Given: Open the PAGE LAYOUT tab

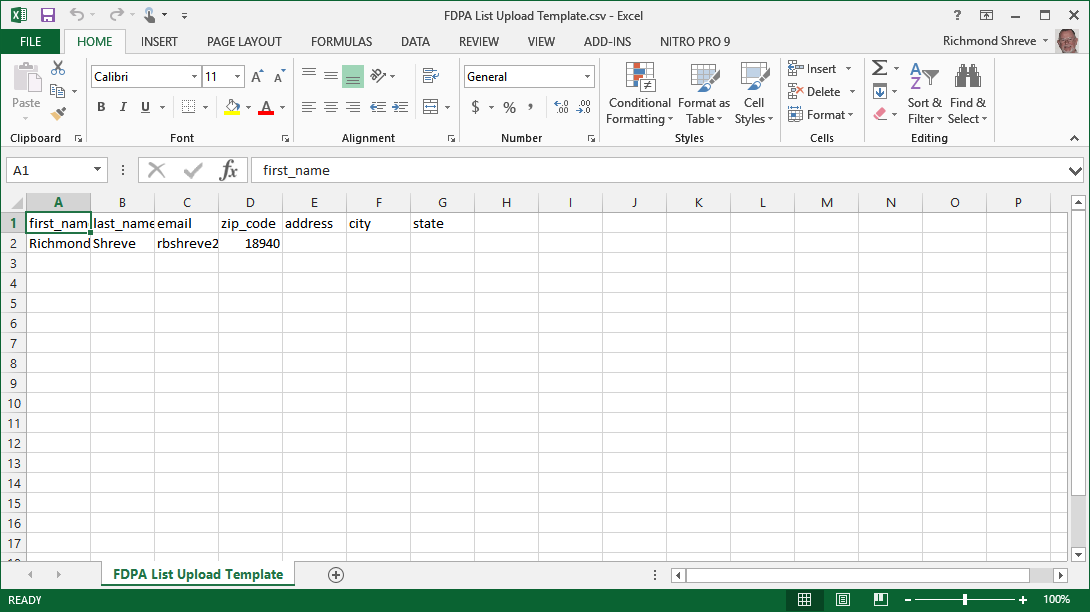Looking at the screenshot, I should 244,42.
